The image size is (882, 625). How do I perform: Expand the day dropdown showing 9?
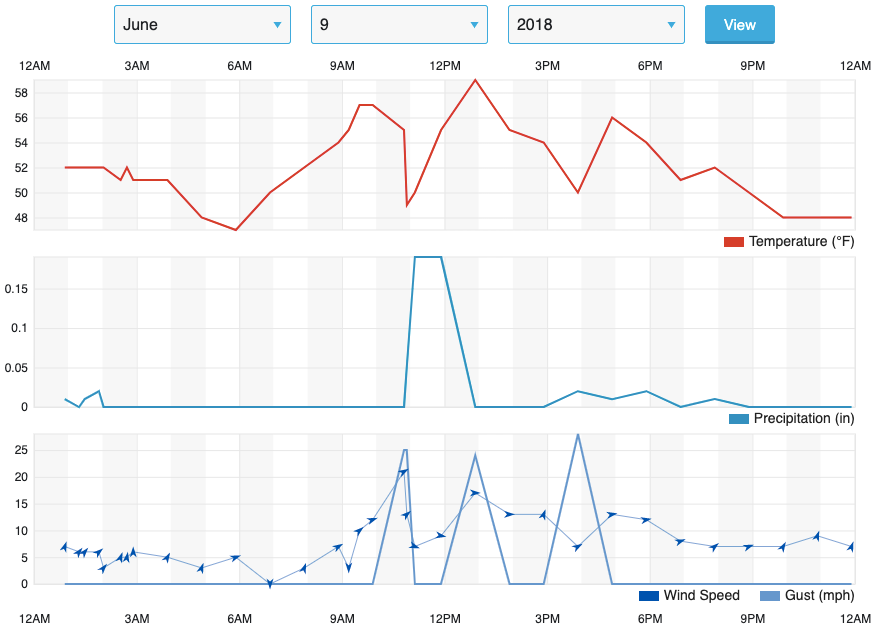coord(399,25)
